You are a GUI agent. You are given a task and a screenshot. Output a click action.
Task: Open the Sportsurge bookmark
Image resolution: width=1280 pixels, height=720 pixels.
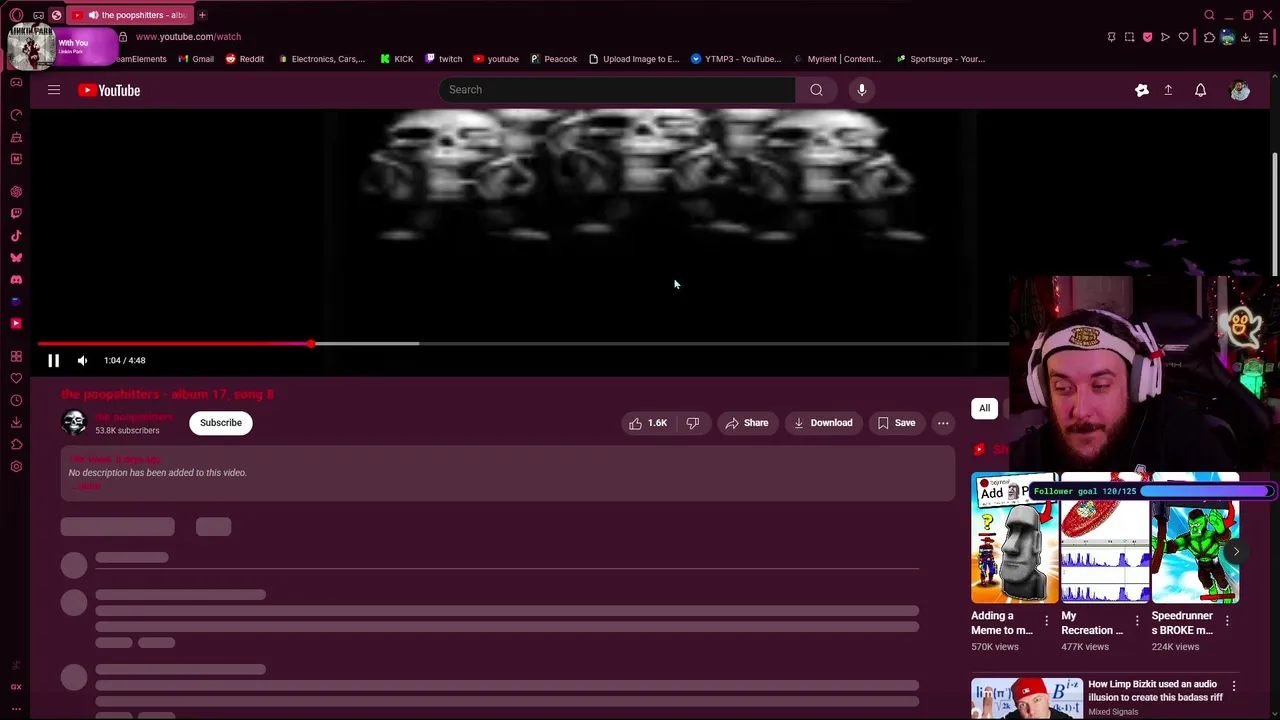tap(941, 59)
